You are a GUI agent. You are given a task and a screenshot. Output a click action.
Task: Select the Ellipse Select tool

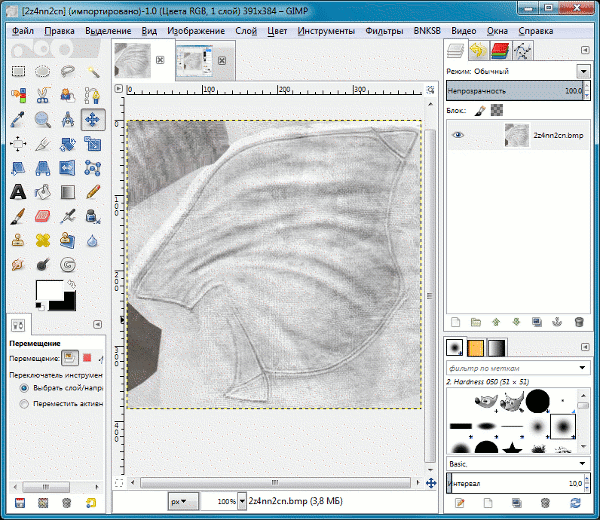tap(42, 72)
